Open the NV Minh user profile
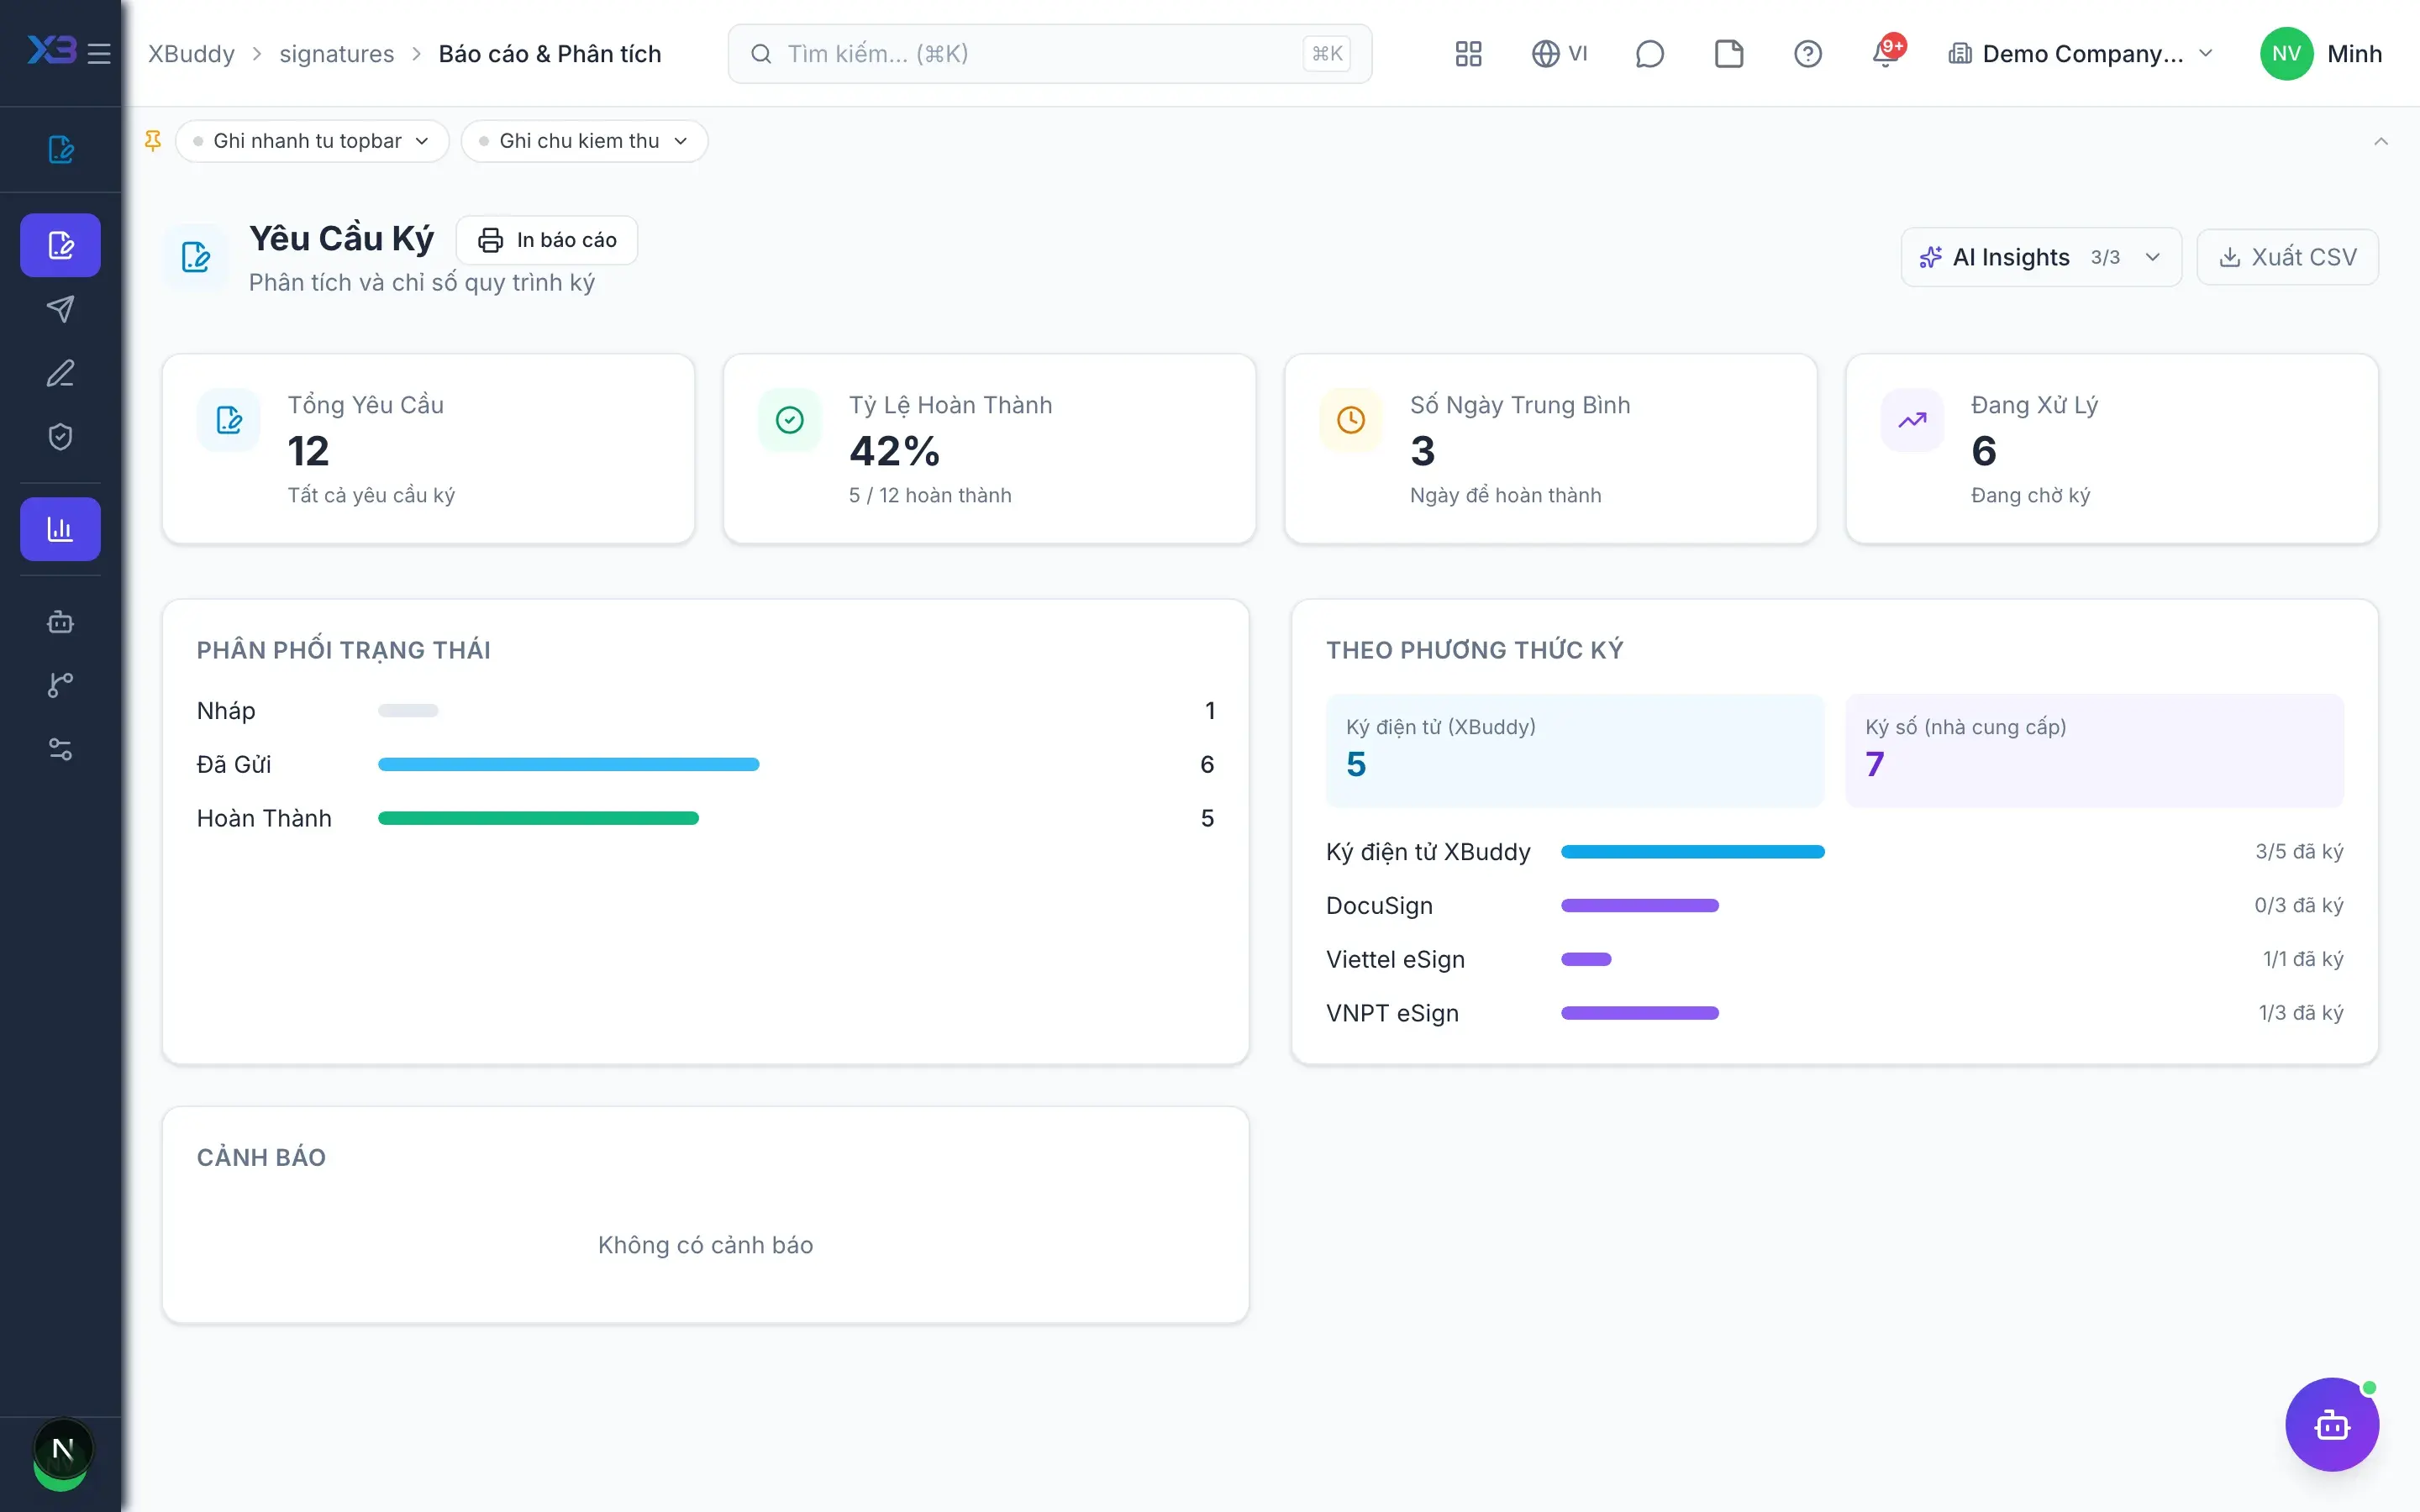 click(x=2320, y=54)
